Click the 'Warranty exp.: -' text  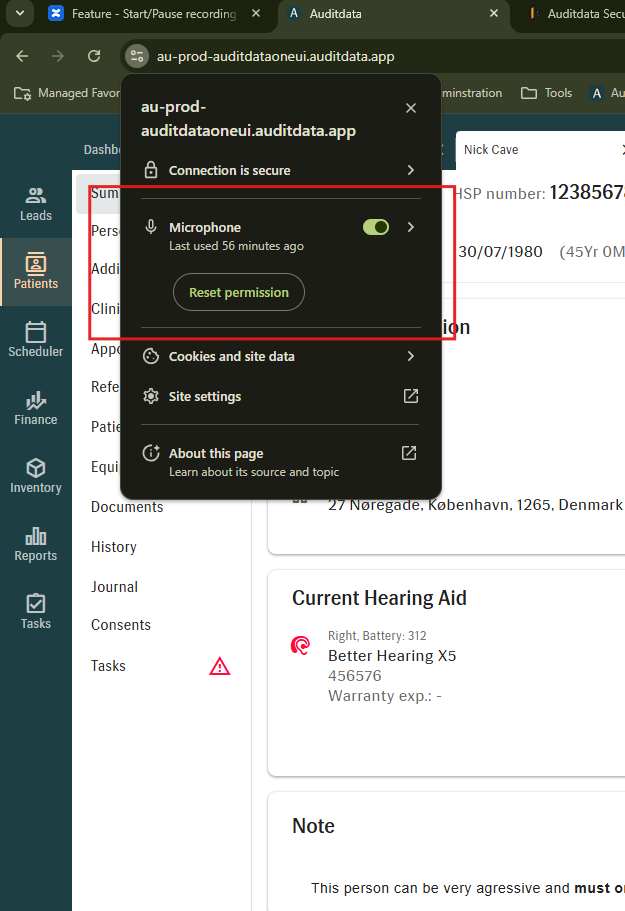pyautogui.click(x=385, y=695)
